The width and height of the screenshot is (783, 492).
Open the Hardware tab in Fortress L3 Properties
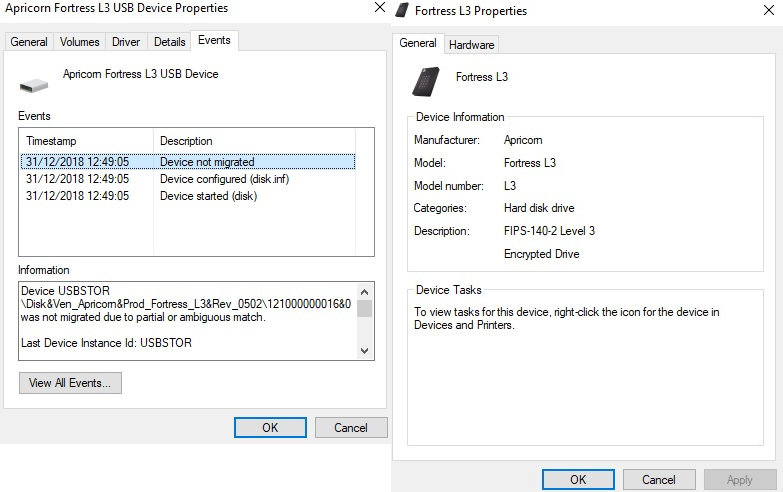click(x=471, y=45)
